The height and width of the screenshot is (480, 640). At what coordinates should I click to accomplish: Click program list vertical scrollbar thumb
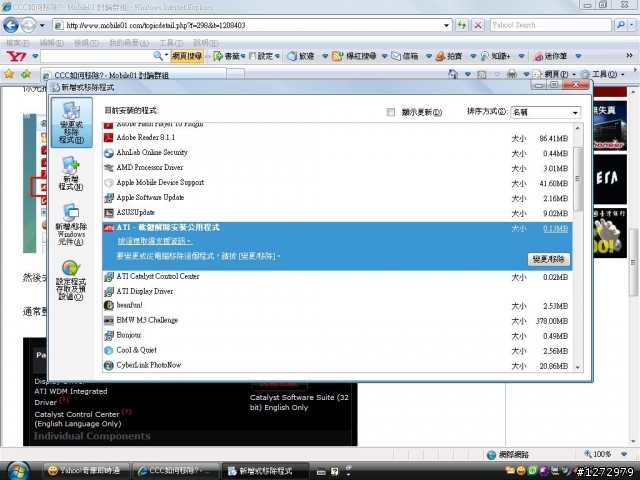coord(578,179)
